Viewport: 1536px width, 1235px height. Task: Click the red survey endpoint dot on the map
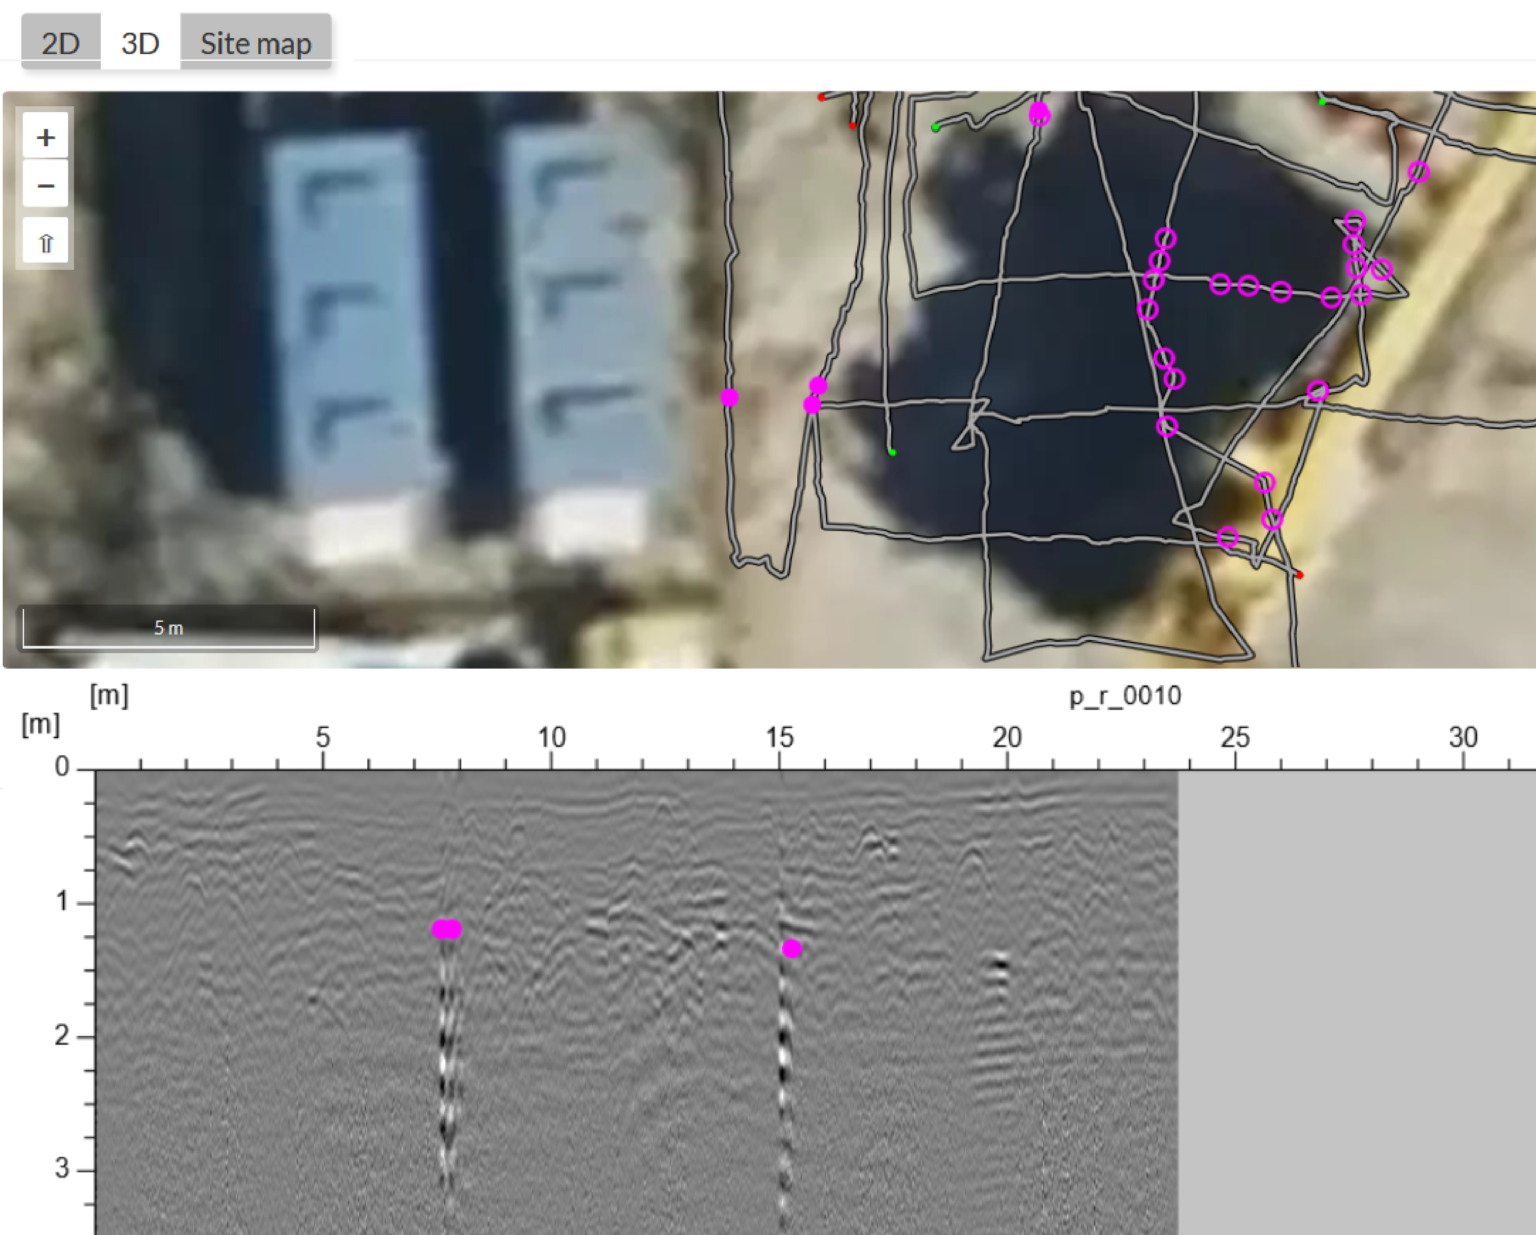(1302, 574)
